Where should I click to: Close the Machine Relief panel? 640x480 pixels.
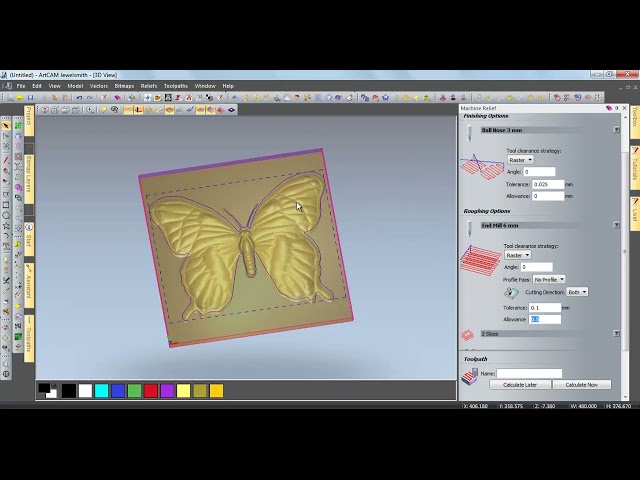(x=624, y=108)
